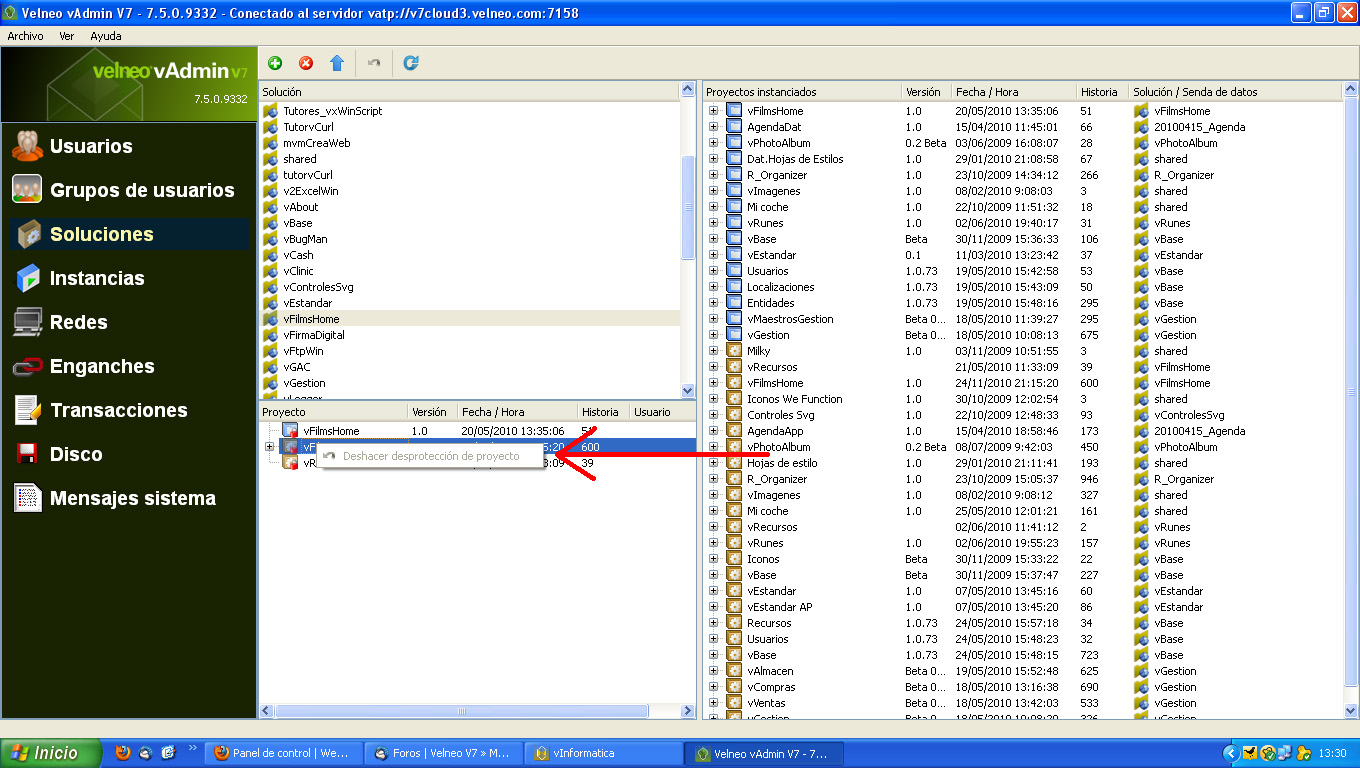Open the Ayuda menu
Screen dimensions: 1360x768
click(106, 36)
